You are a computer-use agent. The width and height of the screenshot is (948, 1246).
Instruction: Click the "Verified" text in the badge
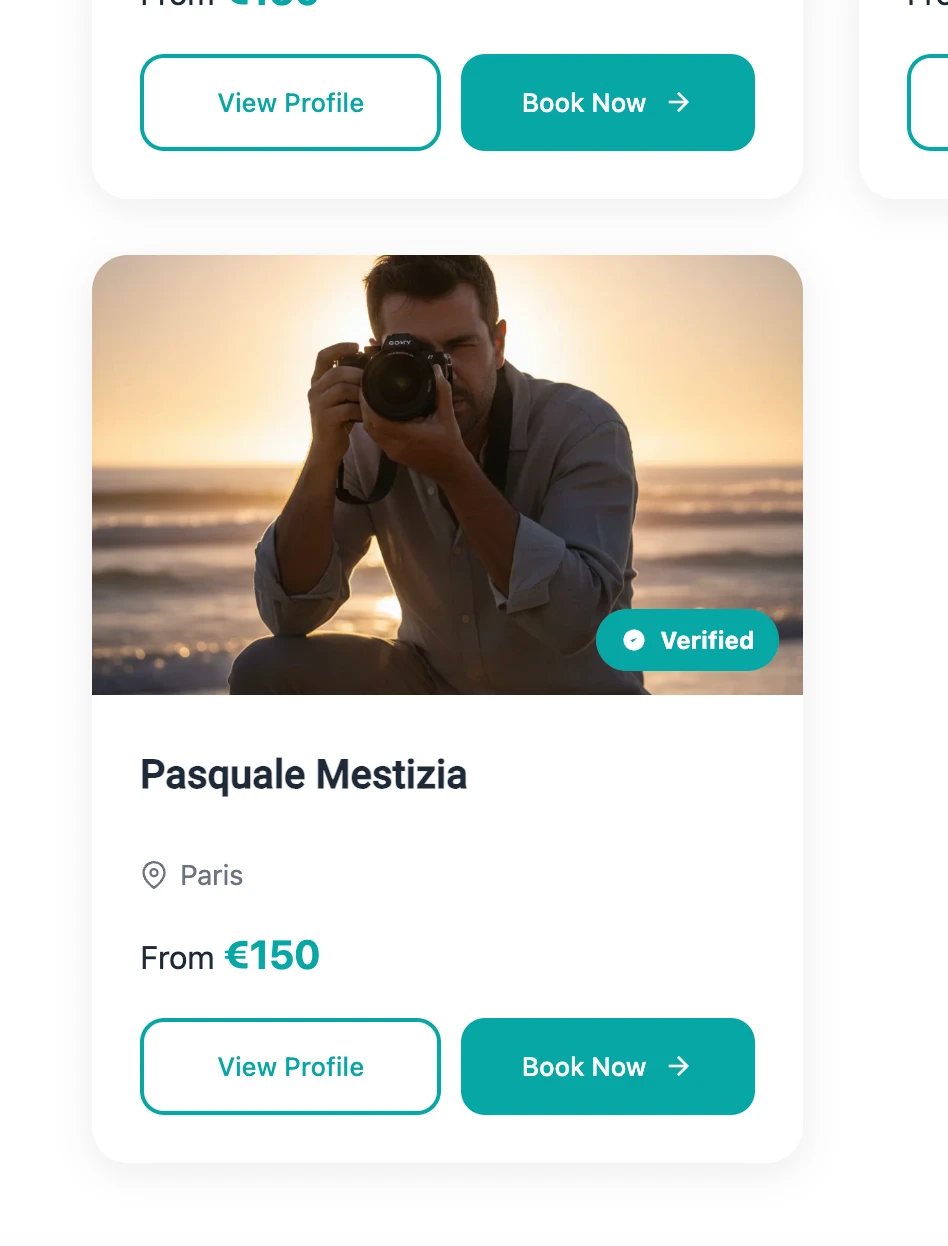(x=707, y=640)
